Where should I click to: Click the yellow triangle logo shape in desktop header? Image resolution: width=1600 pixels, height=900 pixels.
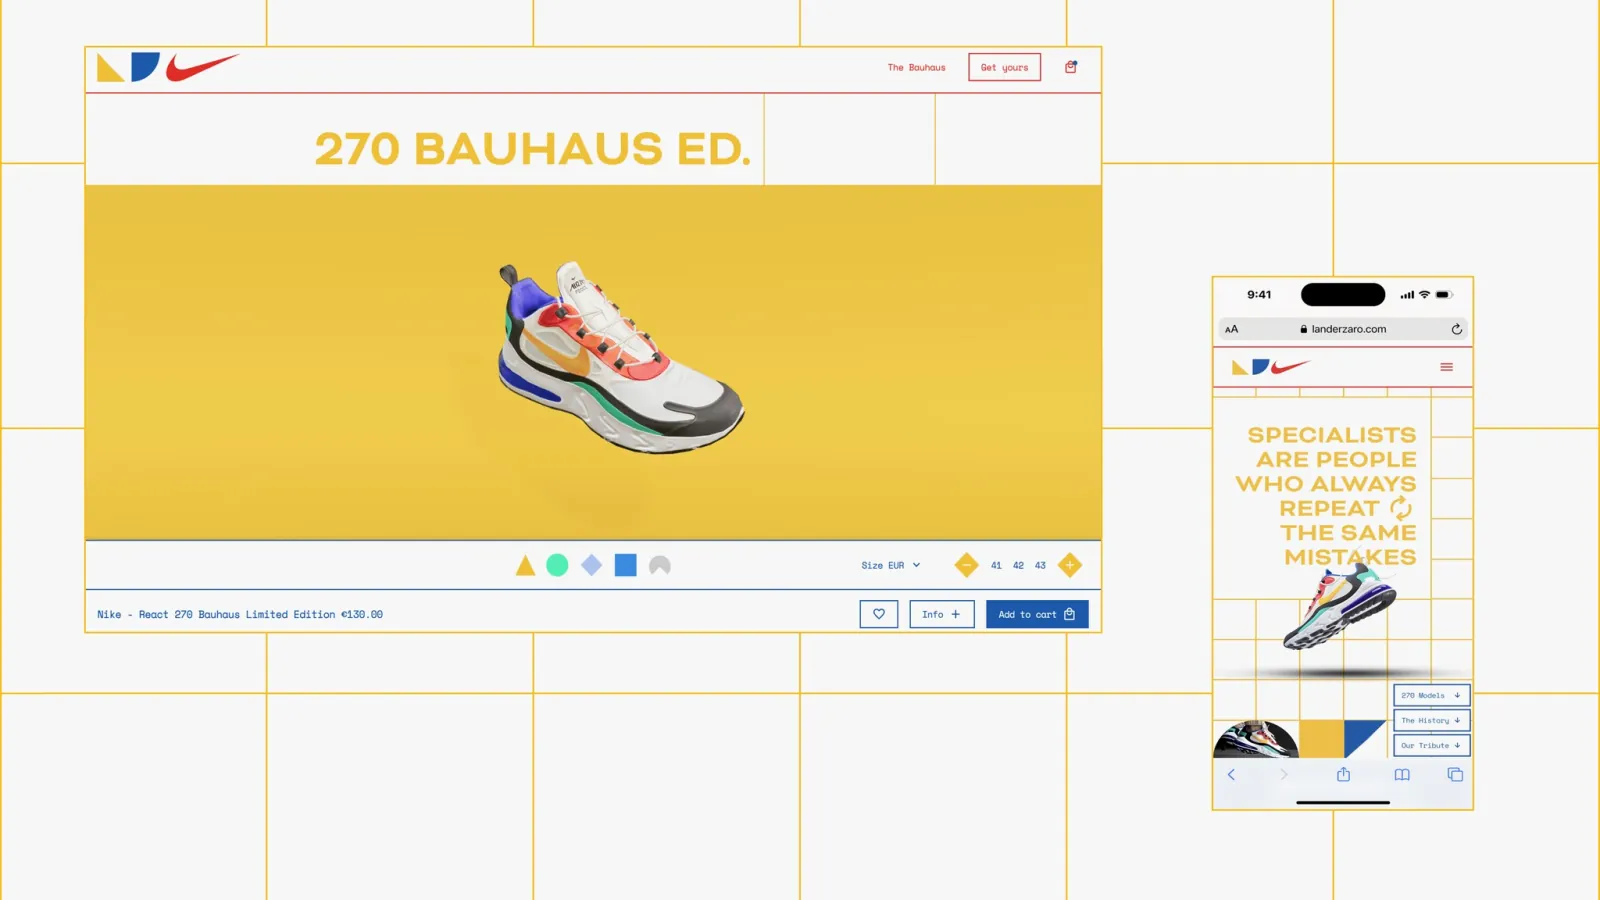click(110, 68)
